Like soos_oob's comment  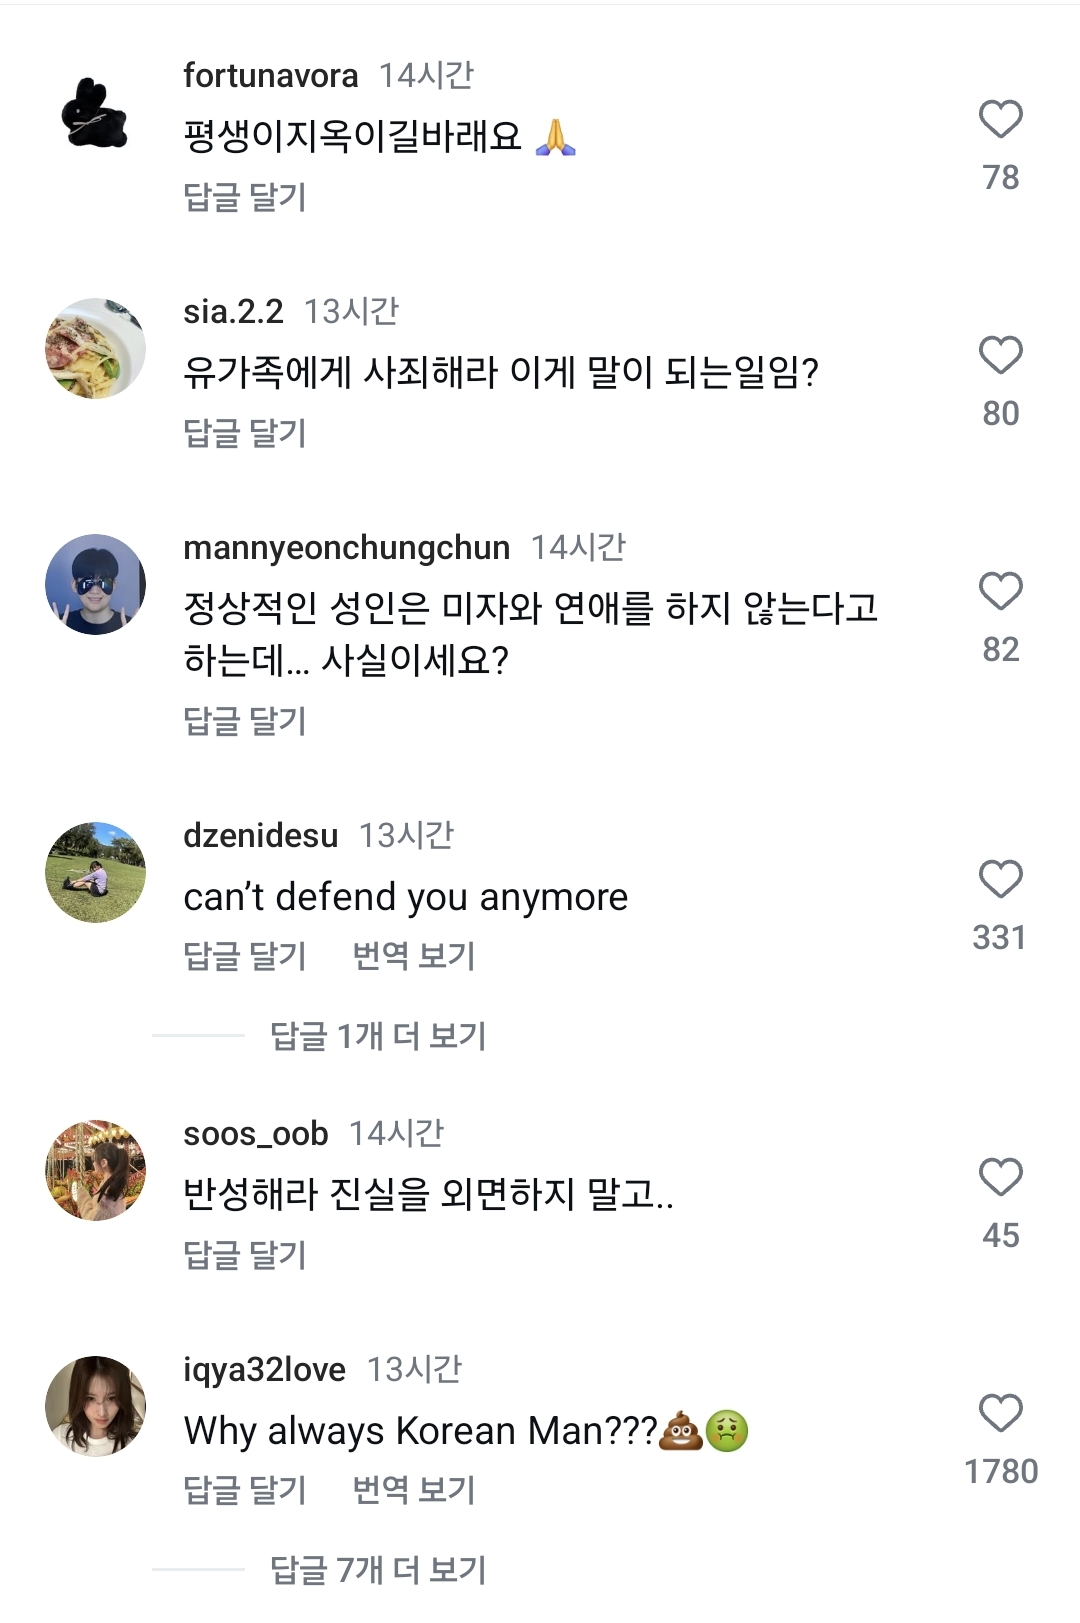pos(1000,1177)
